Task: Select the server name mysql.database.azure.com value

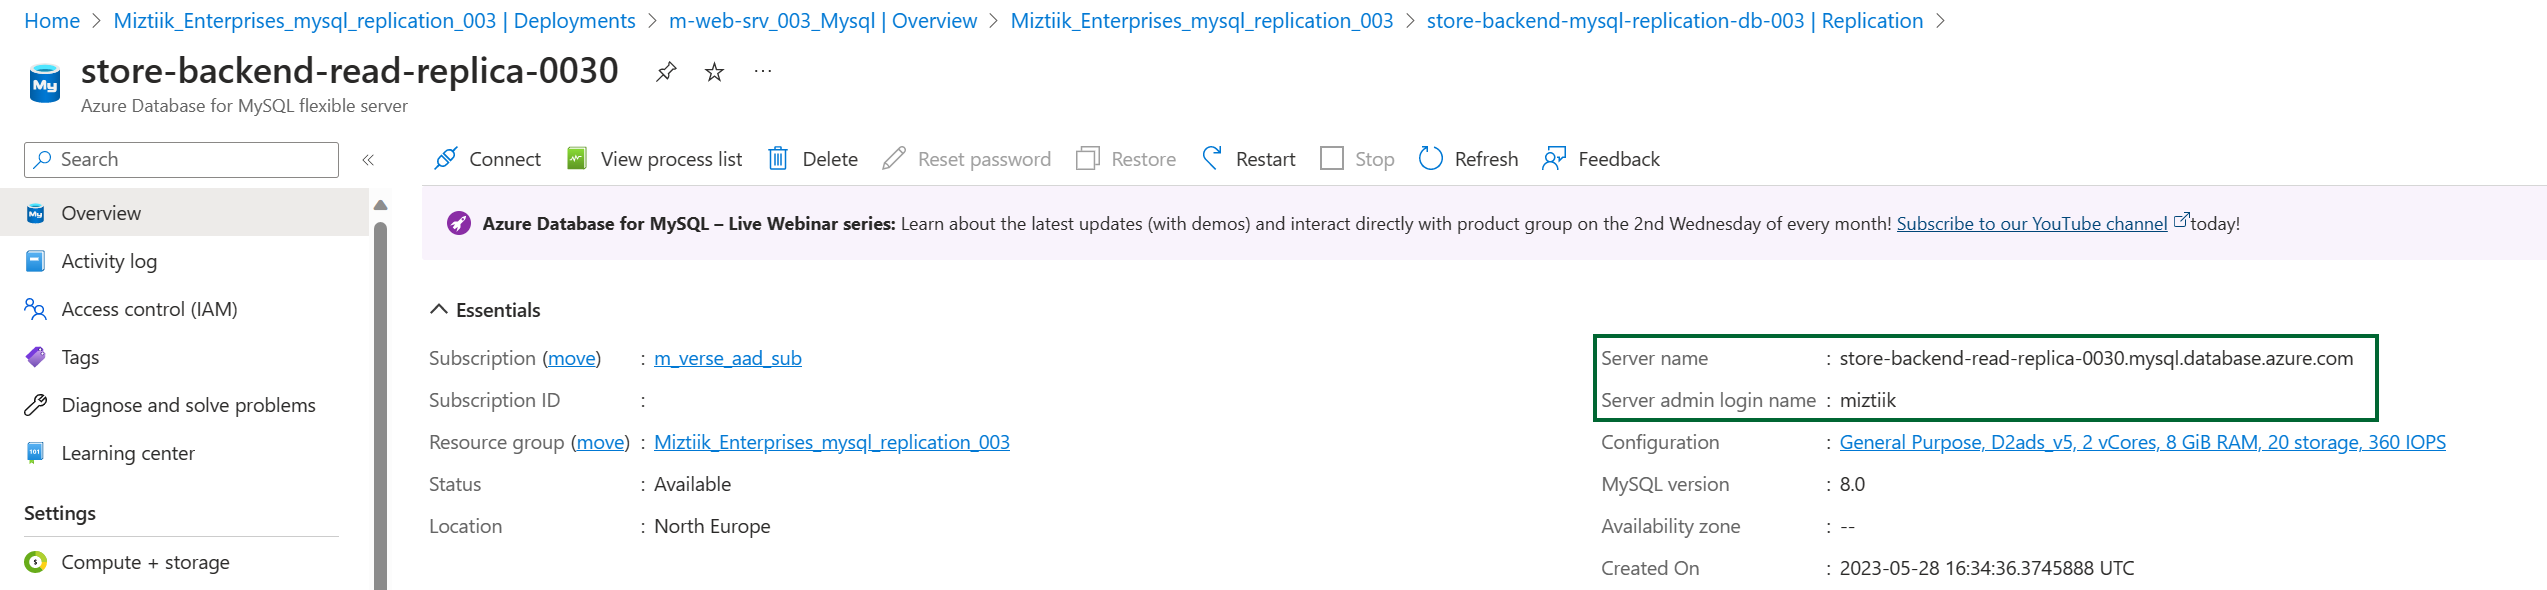Action: click(x=2097, y=358)
